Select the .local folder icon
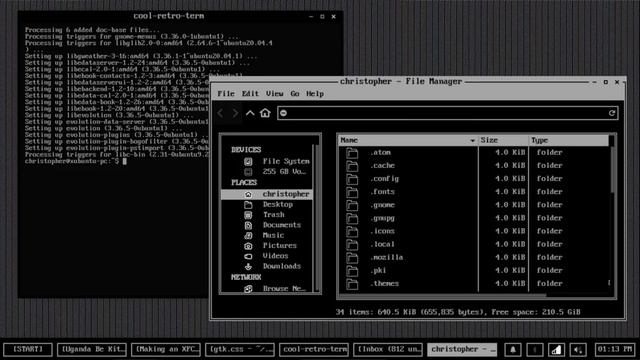This screenshot has width=640, height=360. point(352,244)
